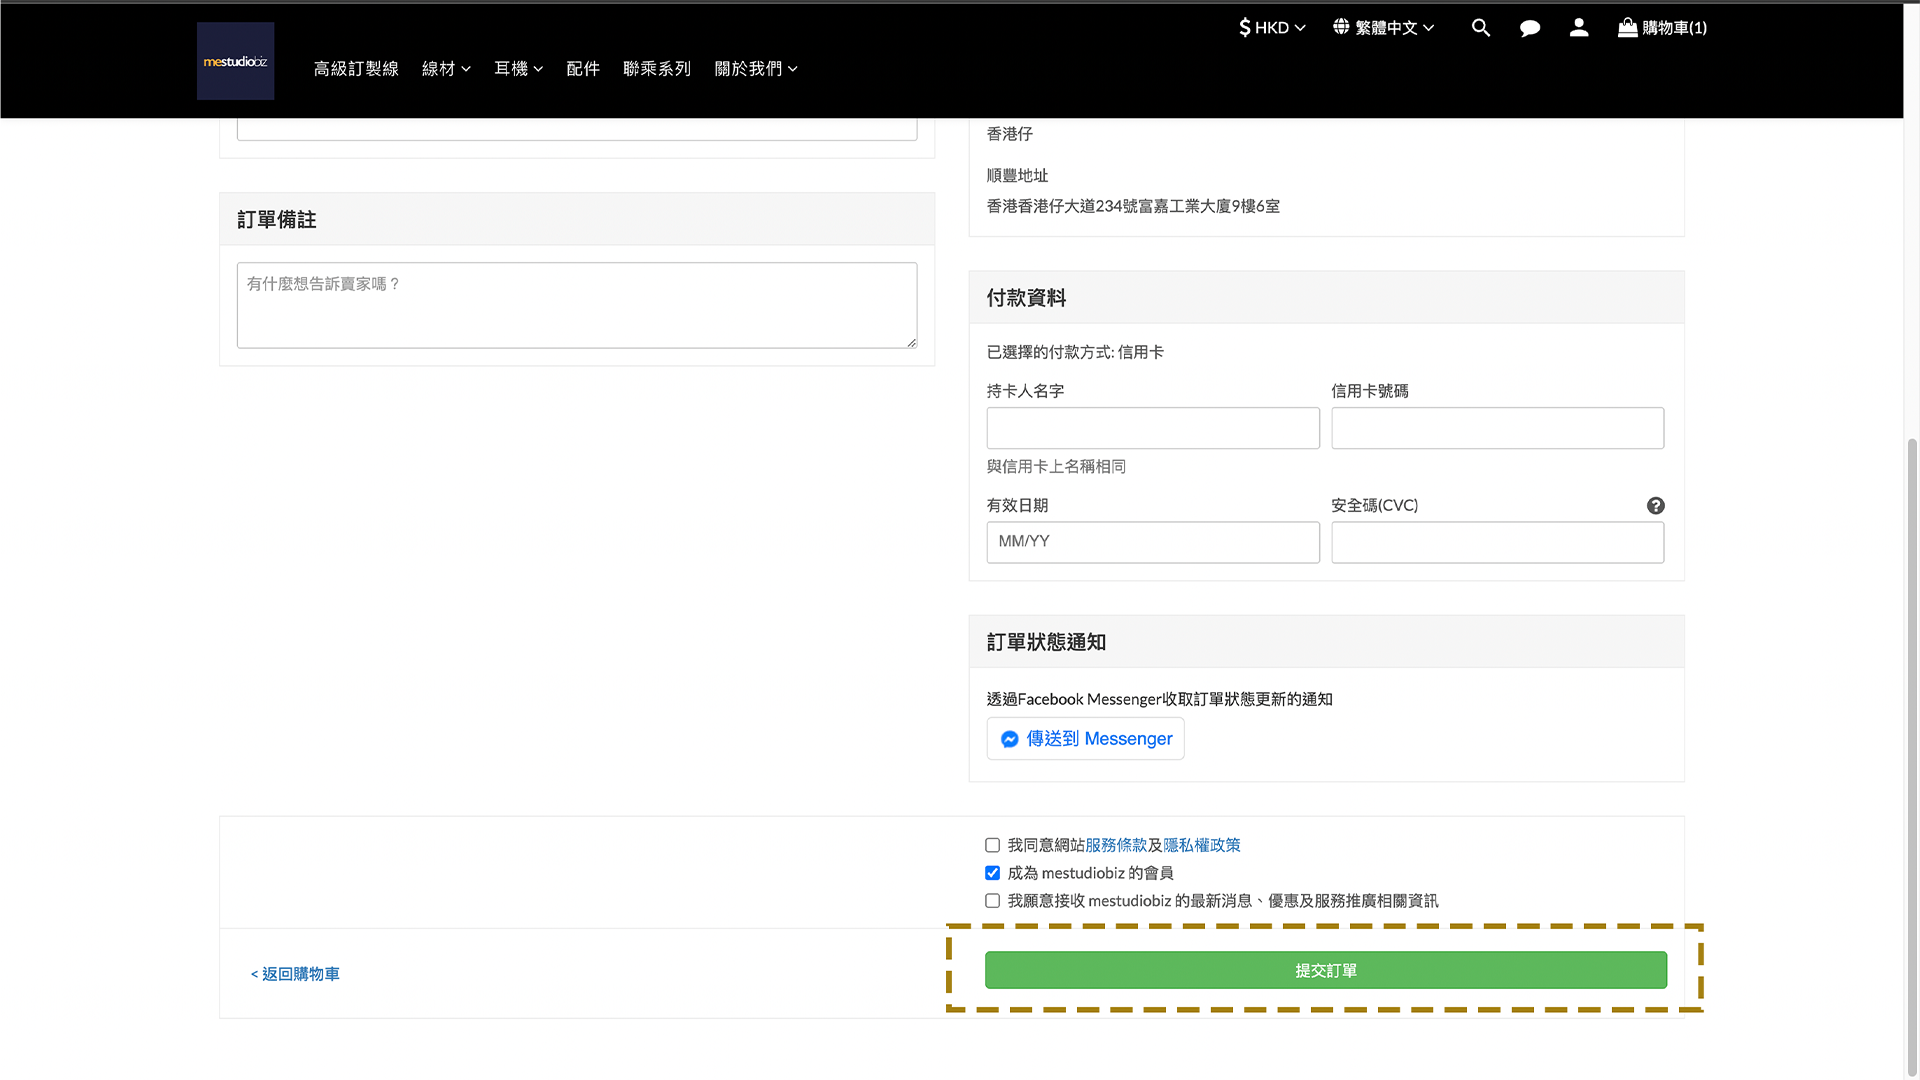Click the dollar sign currency icon

(x=1245, y=28)
